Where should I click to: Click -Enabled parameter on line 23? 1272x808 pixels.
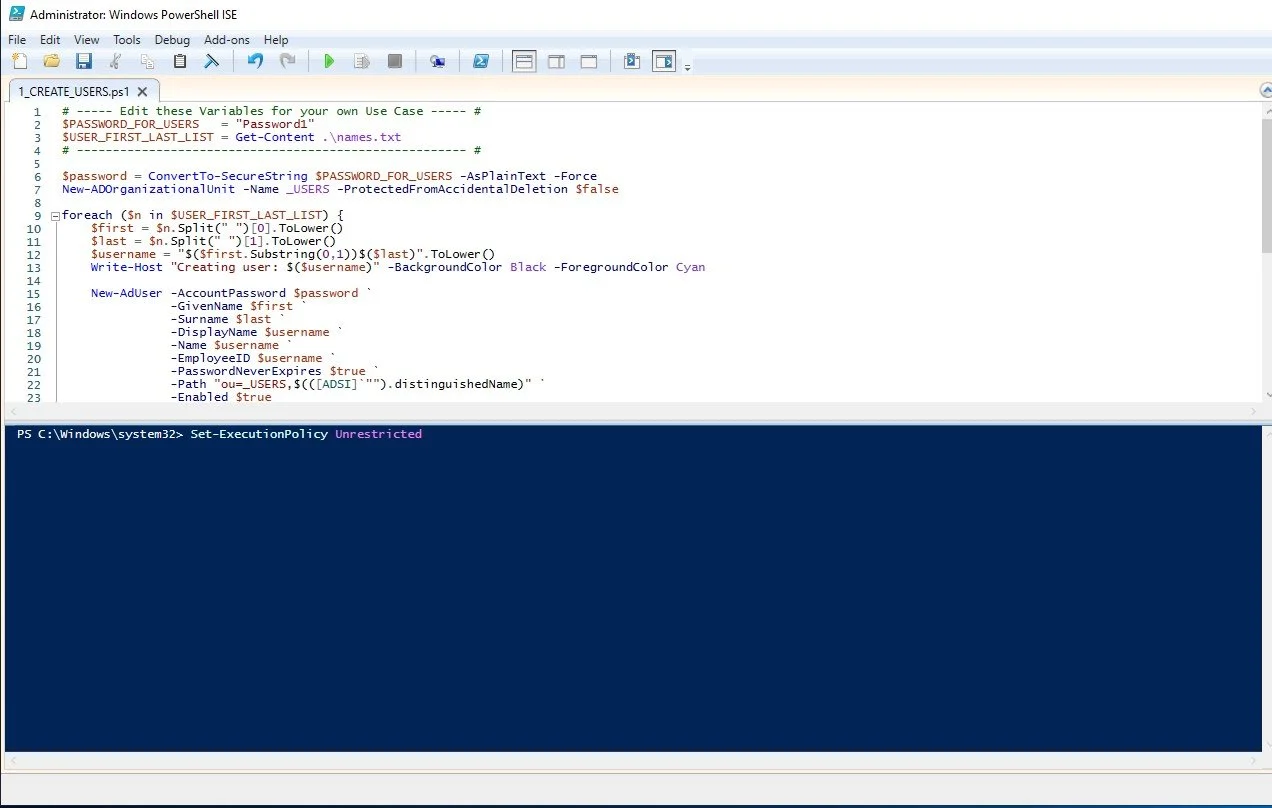(x=199, y=397)
